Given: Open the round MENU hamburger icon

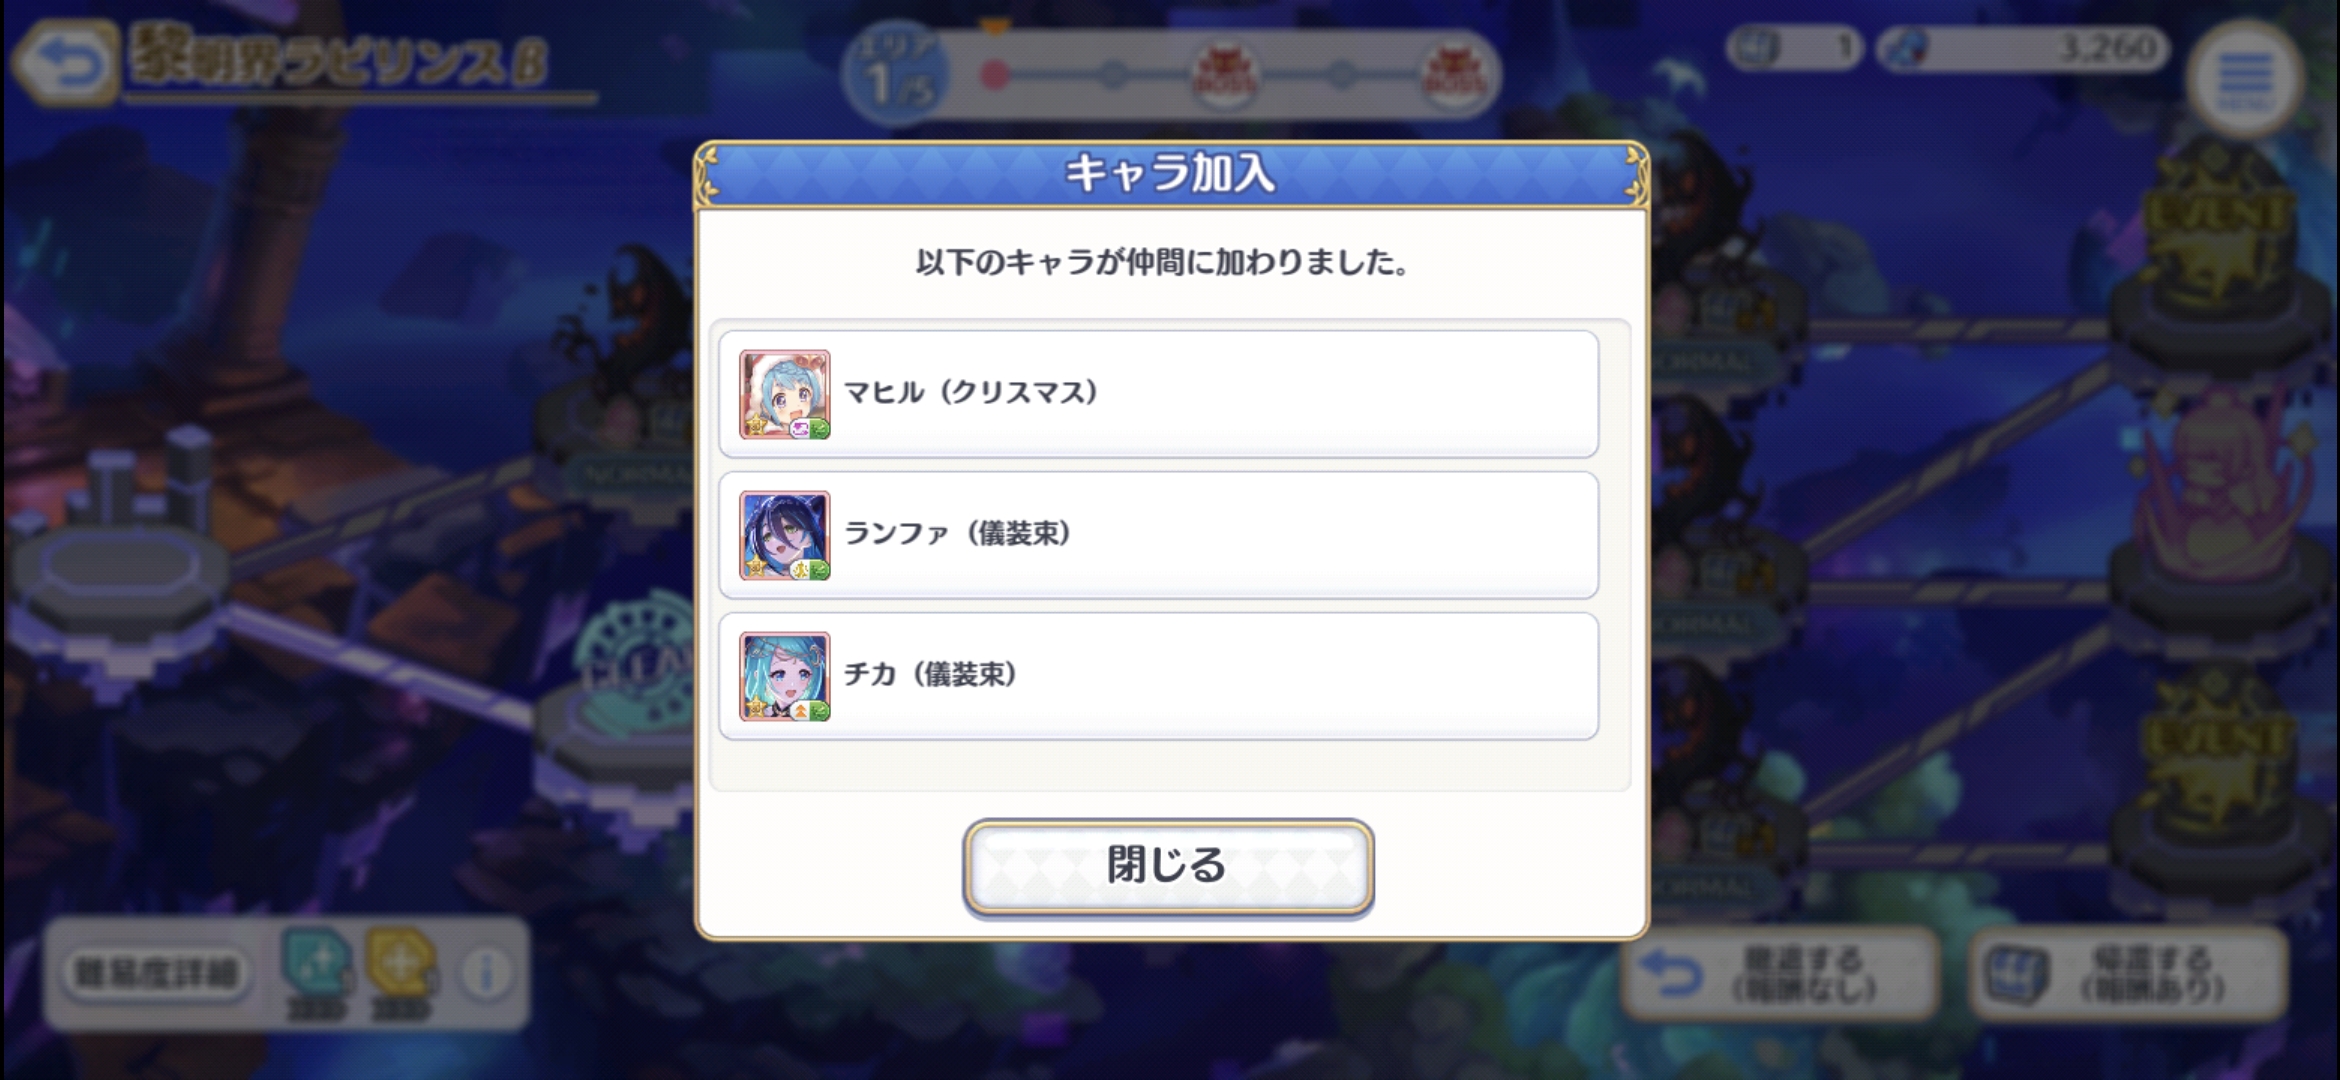Looking at the screenshot, I should pyautogui.click(x=2245, y=79).
